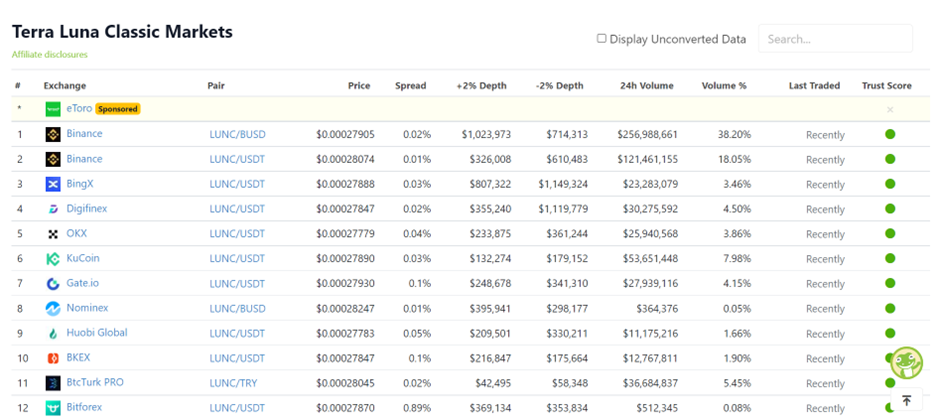
Task: Click the BKEX logo icon
Action: (53, 358)
